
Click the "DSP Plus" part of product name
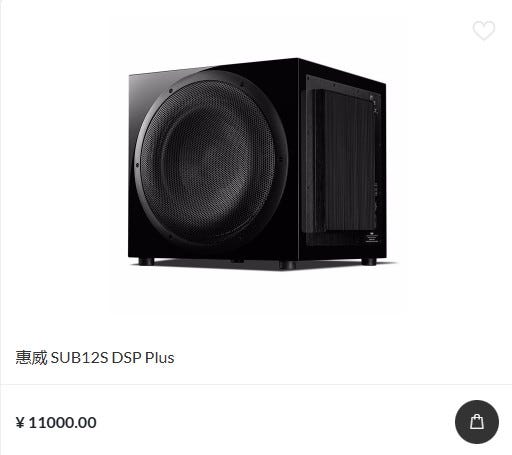point(143,358)
